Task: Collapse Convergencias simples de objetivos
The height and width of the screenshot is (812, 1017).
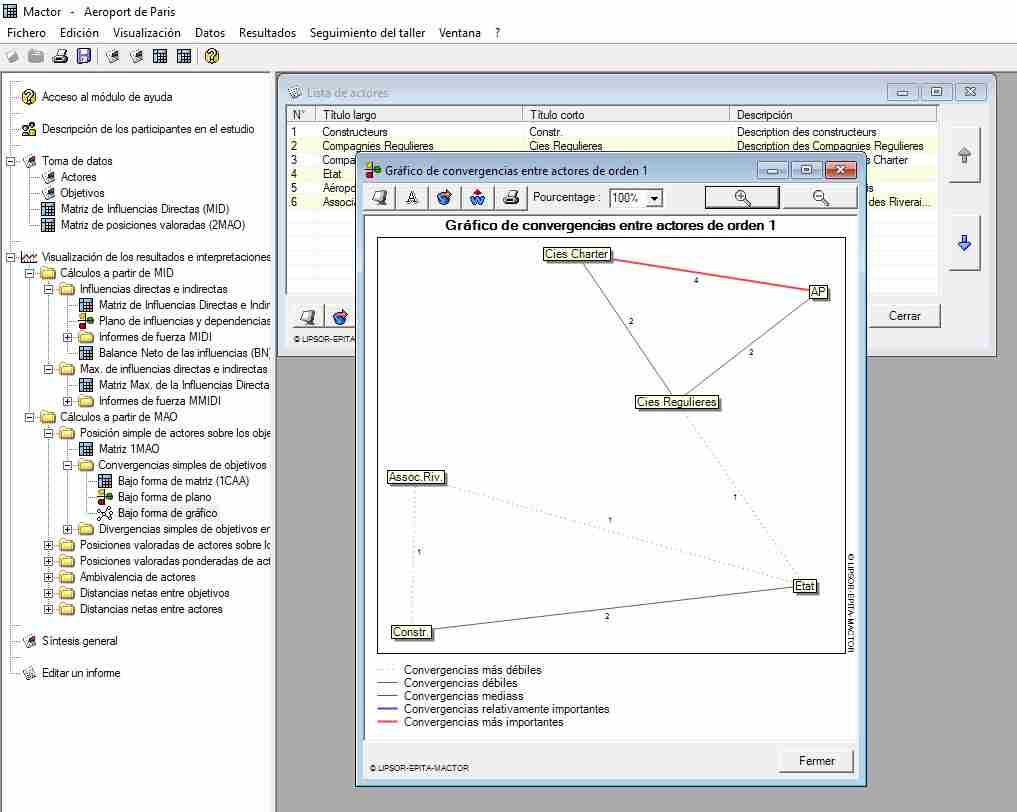Action: 67,465
